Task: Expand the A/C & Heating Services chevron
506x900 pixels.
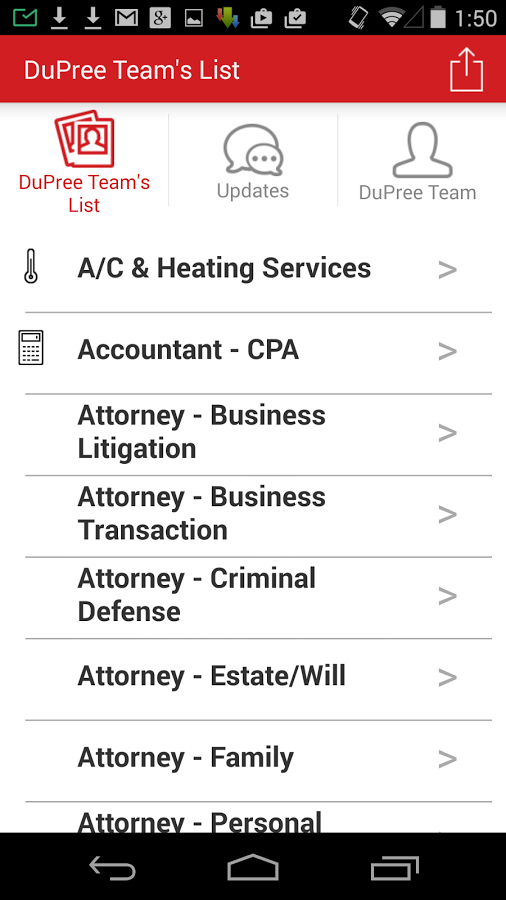Action: (x=447, y=270)
